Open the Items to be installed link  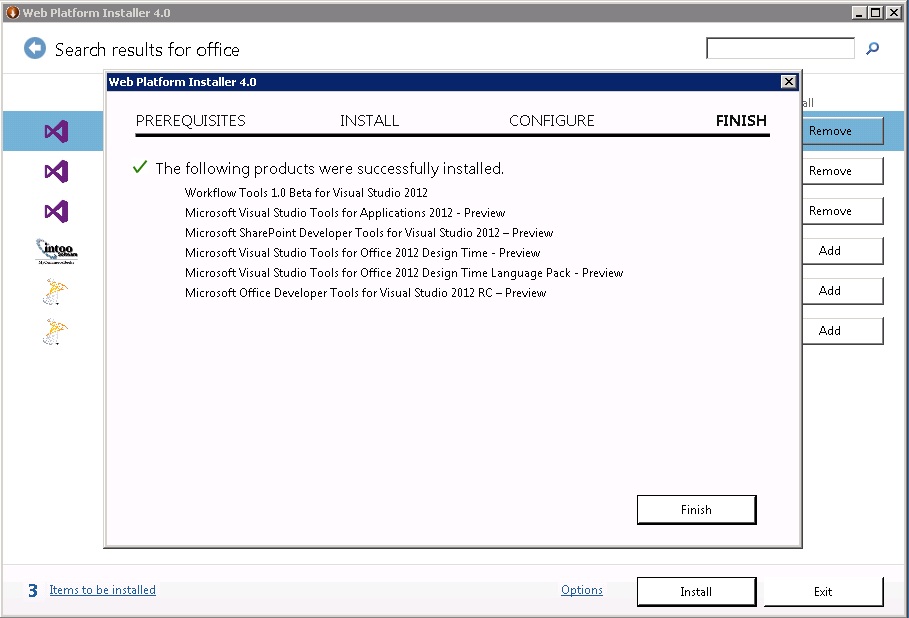click(x=102, y=590)
